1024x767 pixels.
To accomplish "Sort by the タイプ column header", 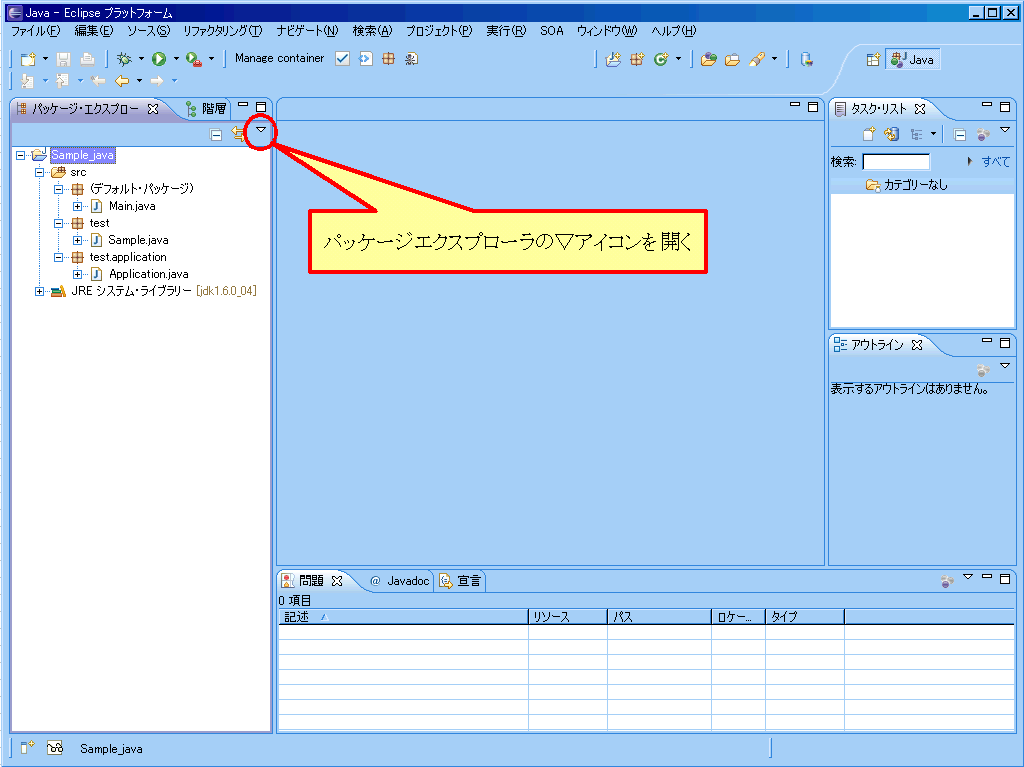I will coord(805,617).
